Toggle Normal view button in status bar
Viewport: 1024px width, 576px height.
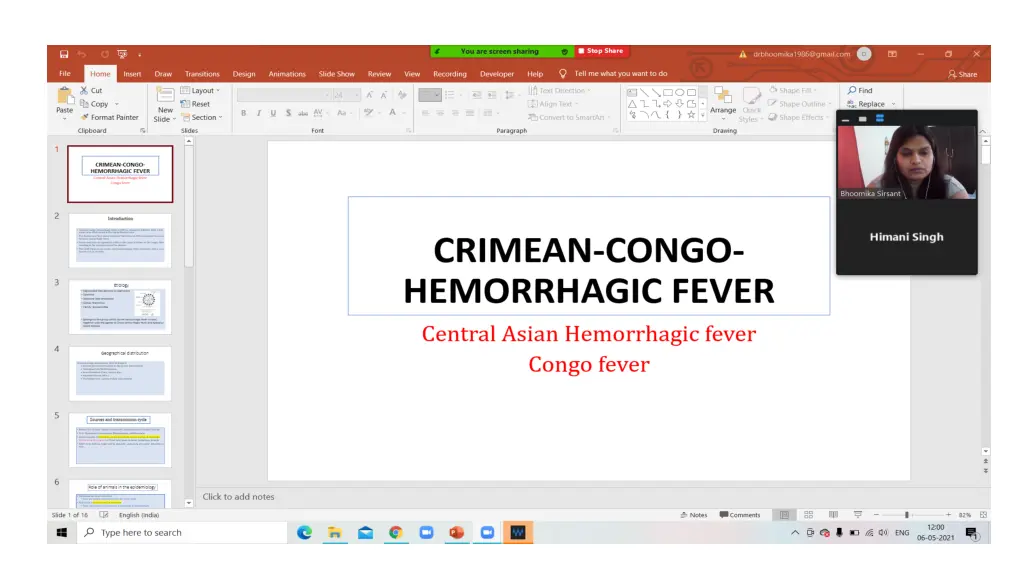785,515
